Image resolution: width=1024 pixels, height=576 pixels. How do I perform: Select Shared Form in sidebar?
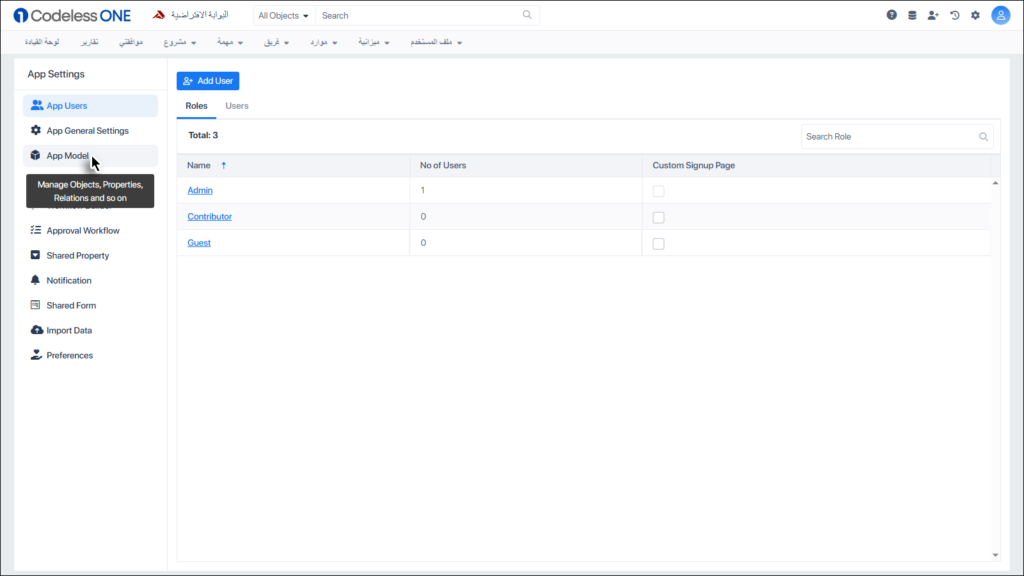pyautogui.click(x=90, y=305)
